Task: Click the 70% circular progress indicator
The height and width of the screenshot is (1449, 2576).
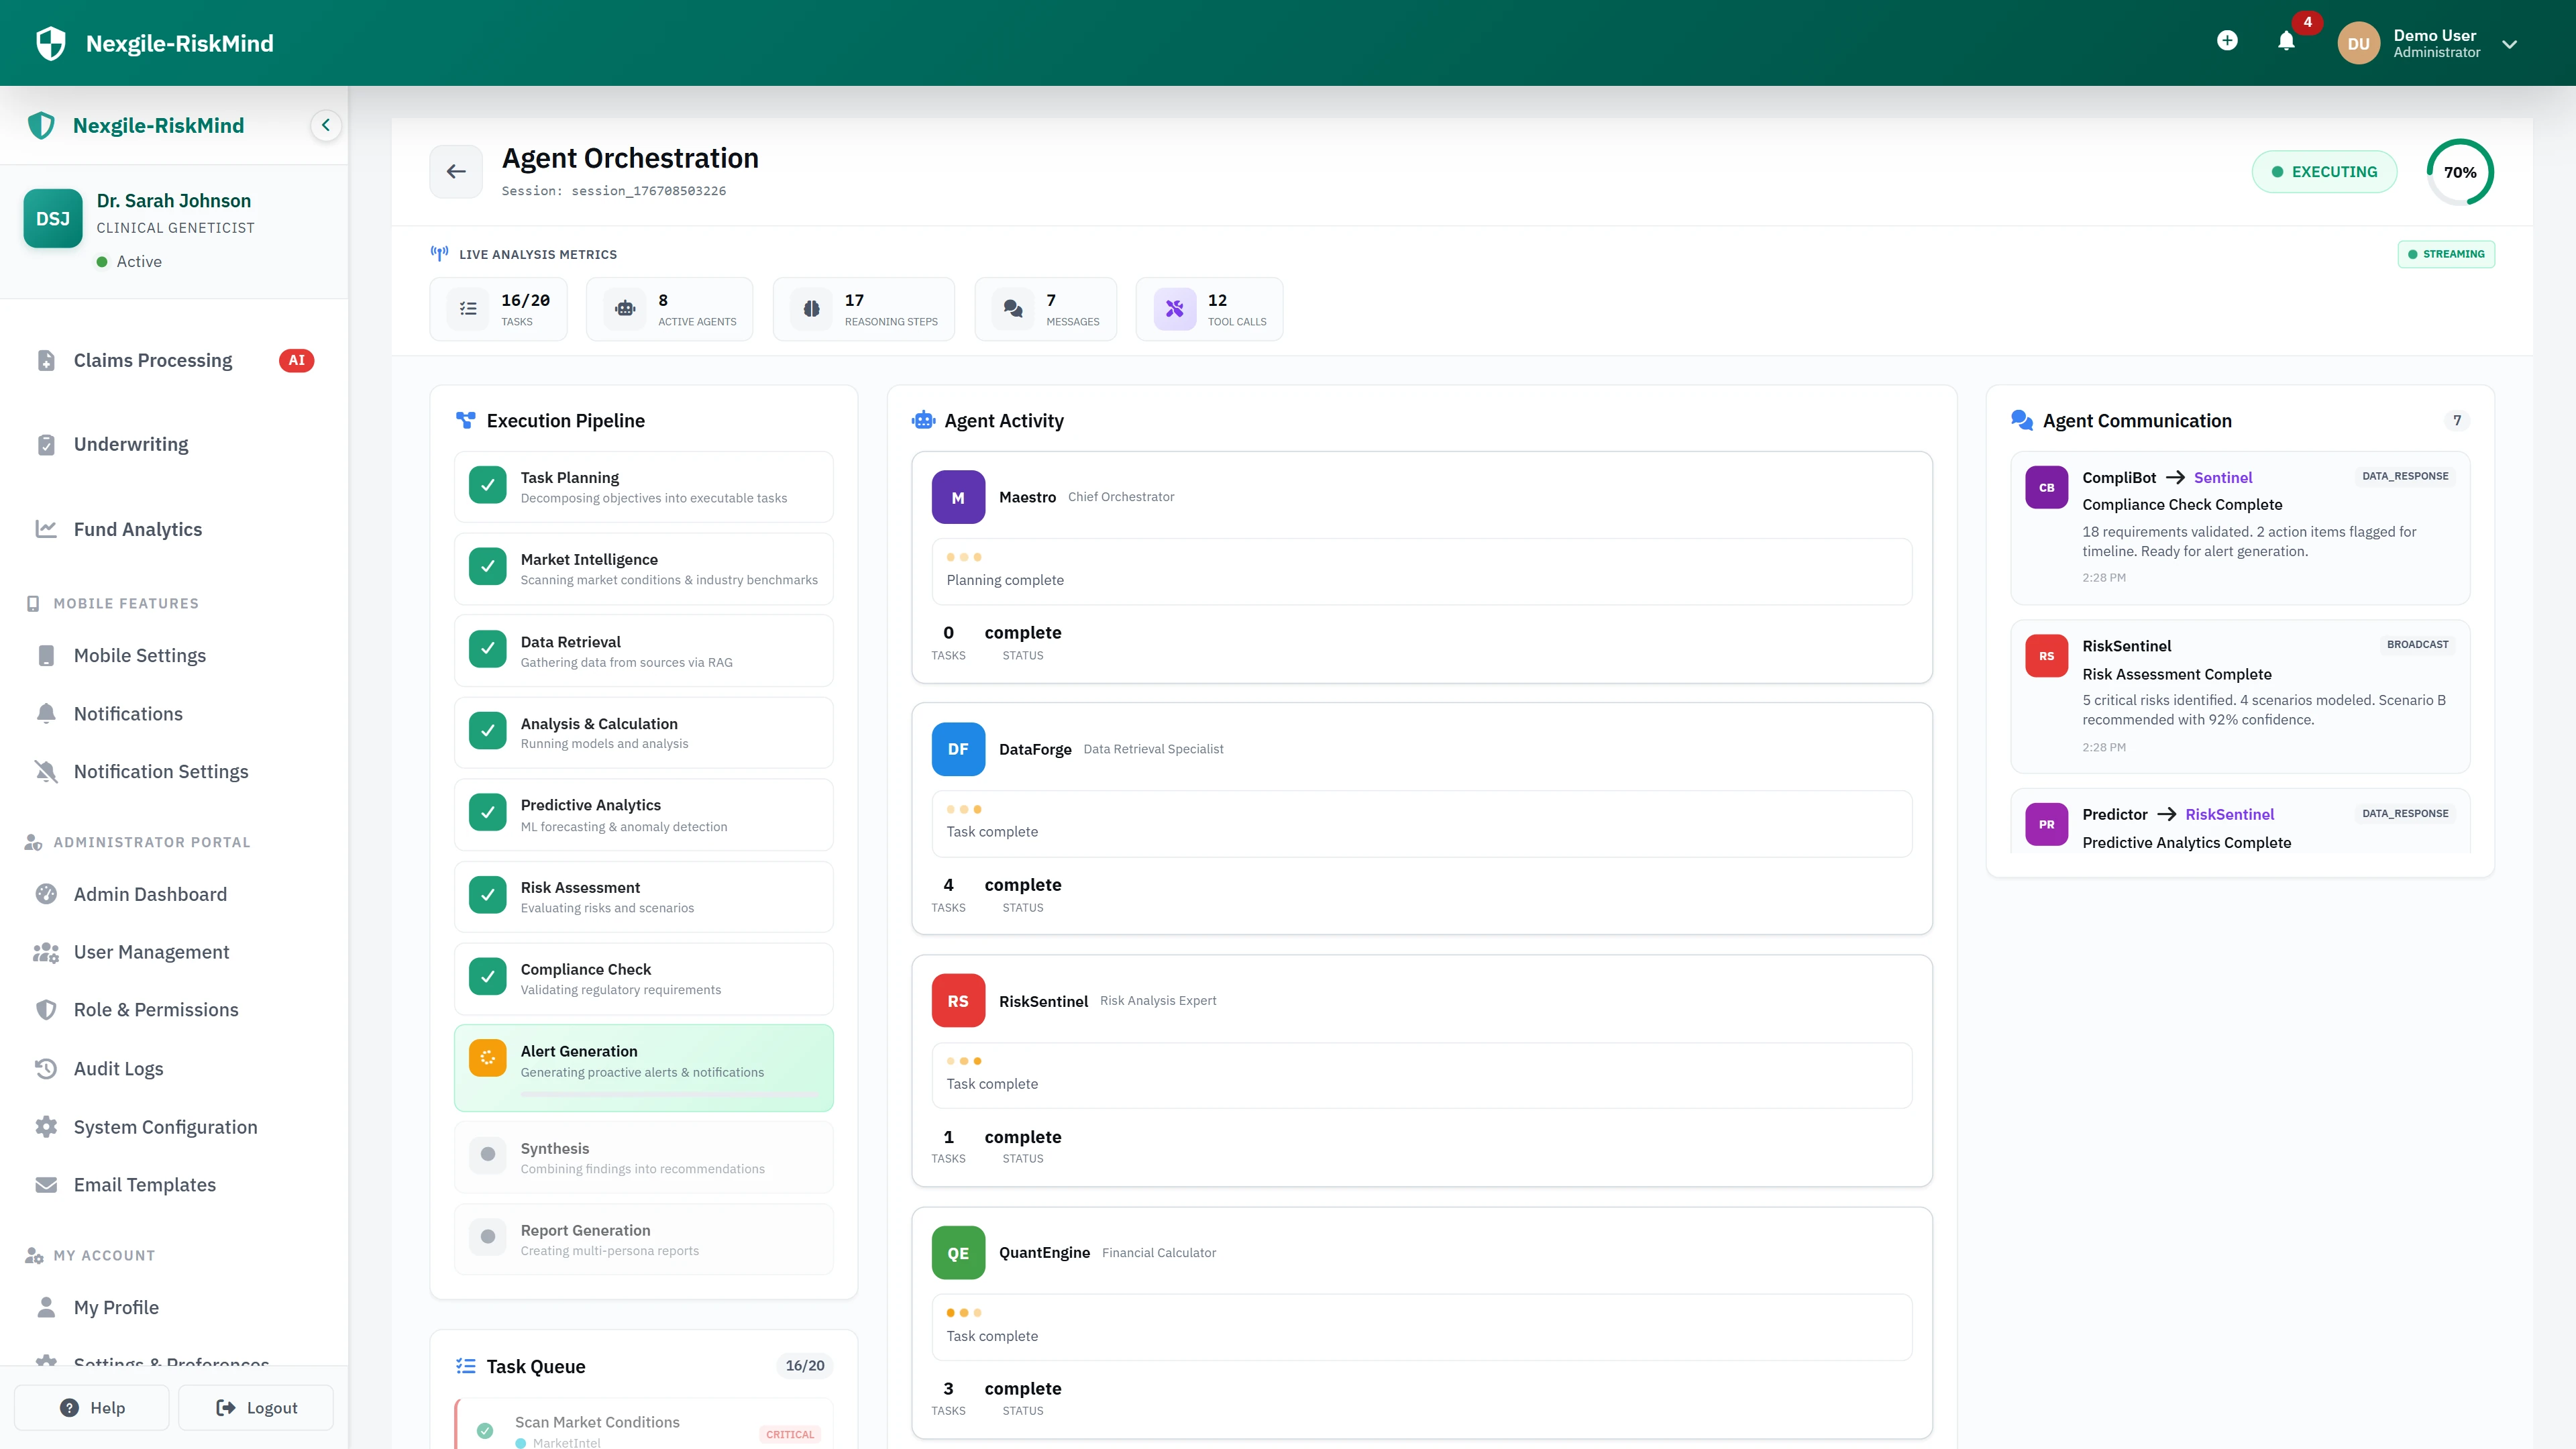Action: 2459,172
